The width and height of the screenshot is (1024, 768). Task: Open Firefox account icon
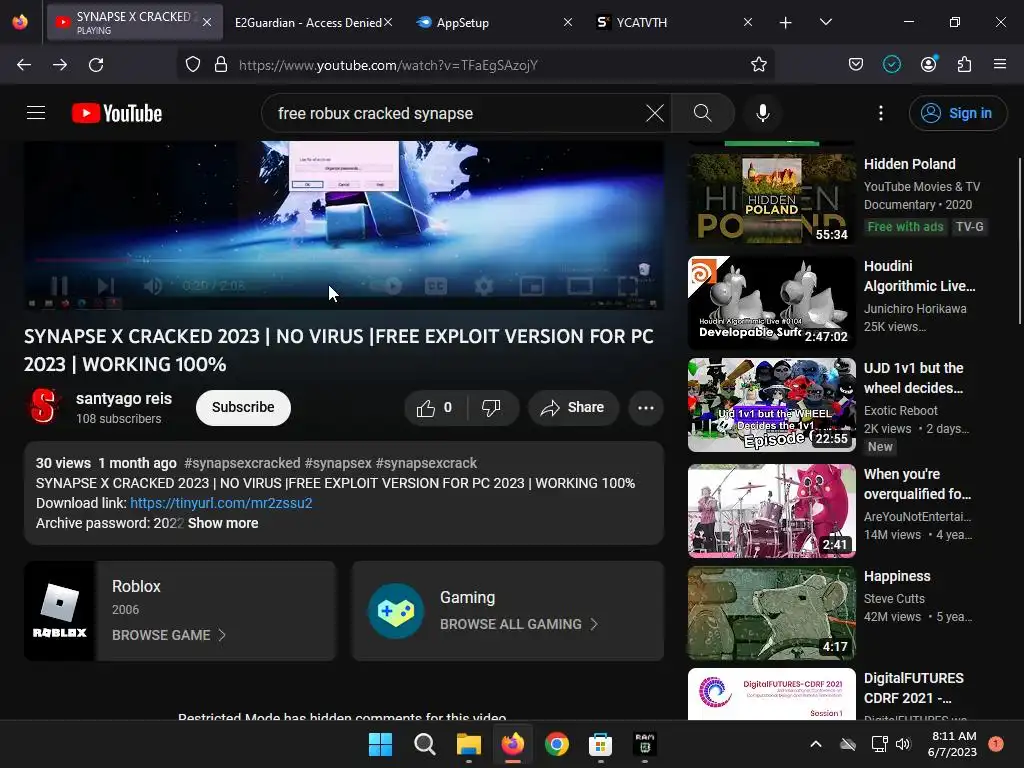pos(929,64)
